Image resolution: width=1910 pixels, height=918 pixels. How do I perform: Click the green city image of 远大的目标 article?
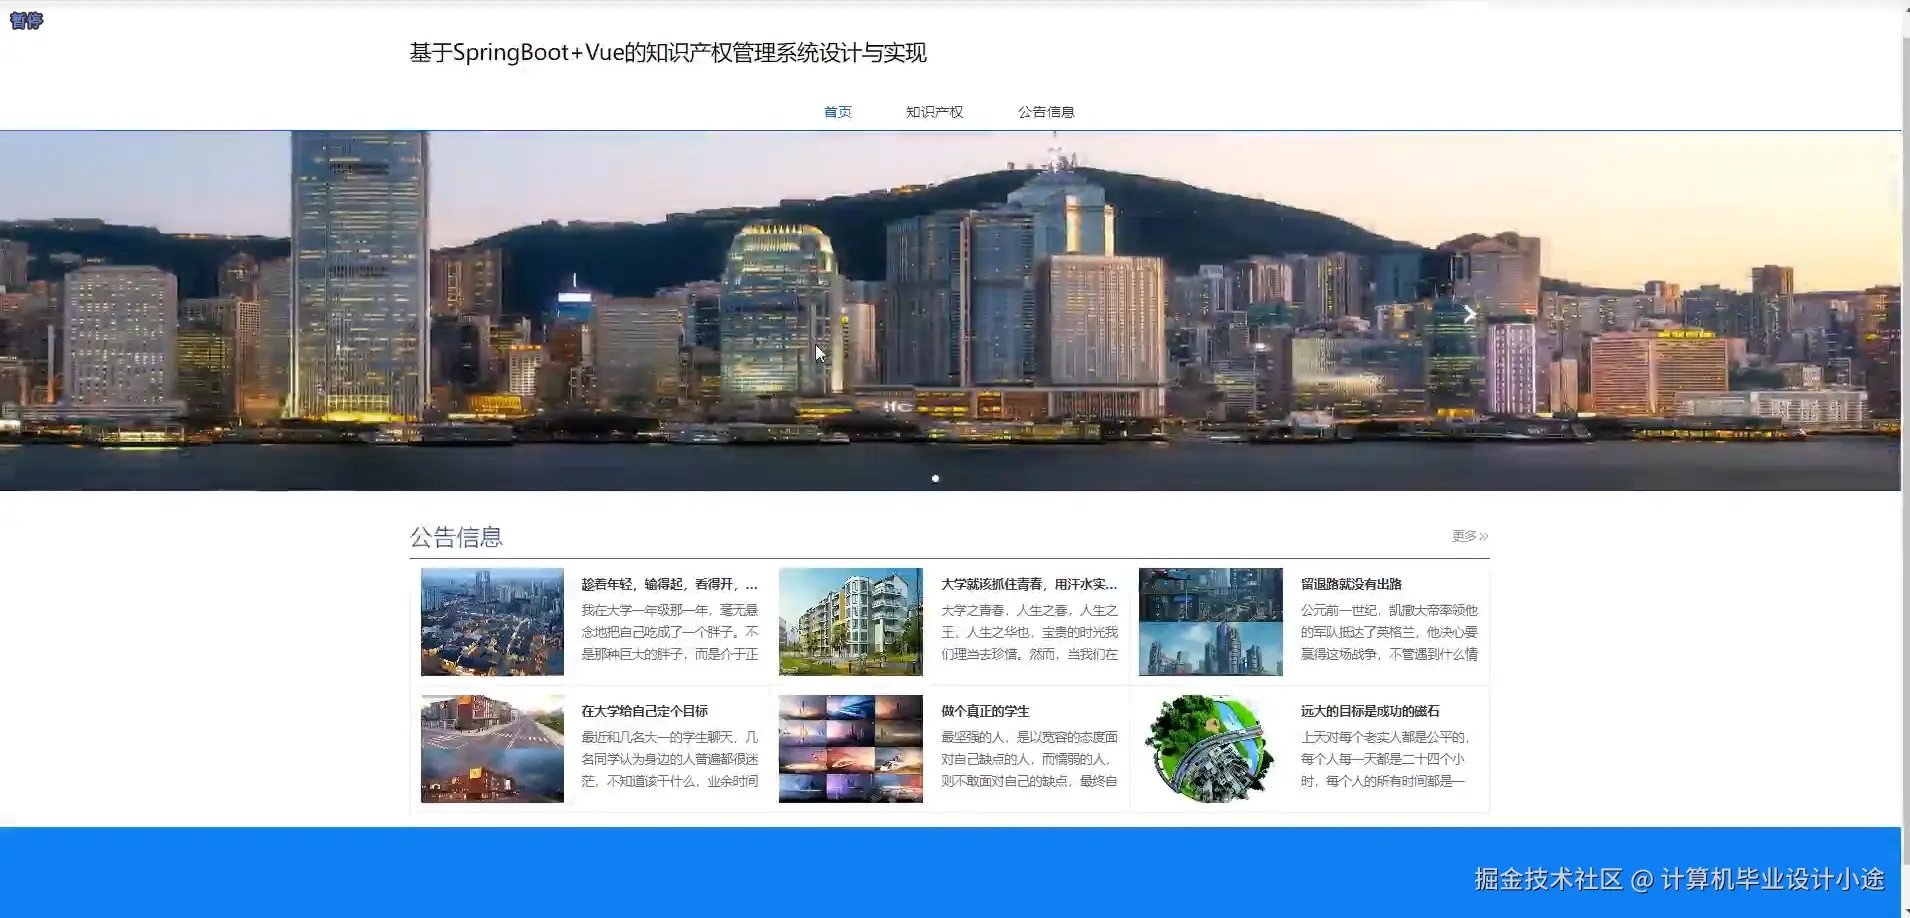pyautogui.click(x=1209, y=748)
